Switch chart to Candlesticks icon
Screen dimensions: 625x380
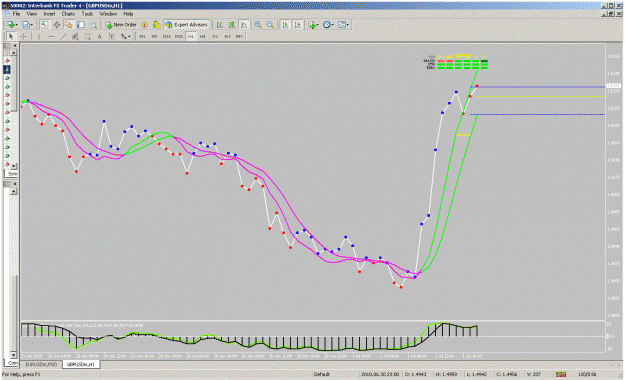pyautogui.click(x=232, y=25)
